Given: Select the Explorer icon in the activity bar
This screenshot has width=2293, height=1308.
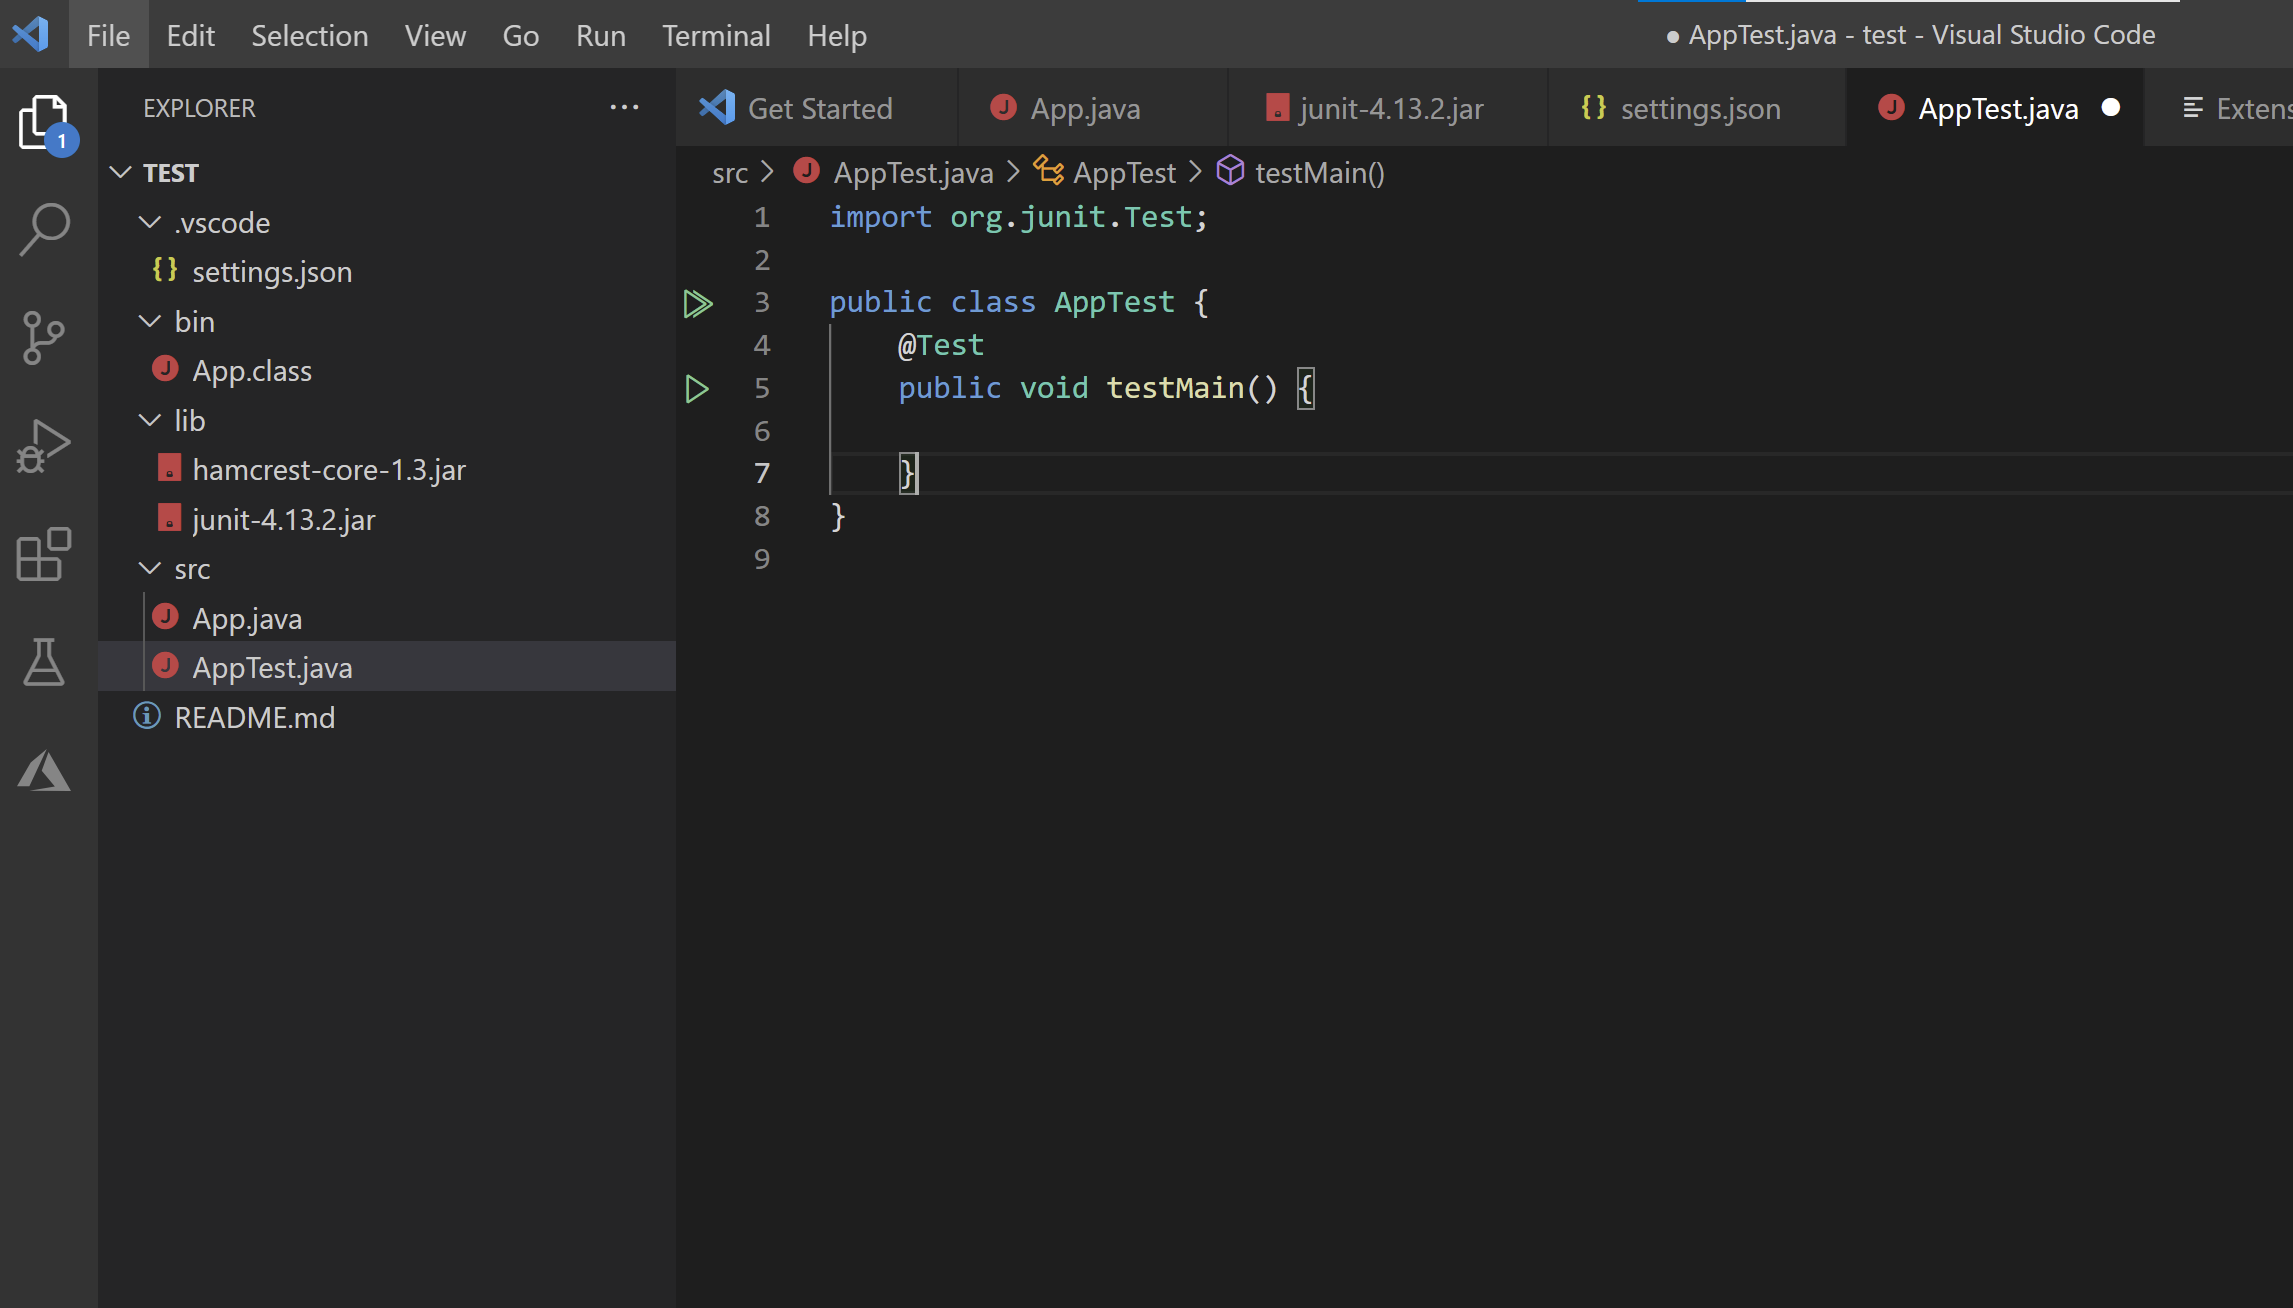Looking at the screenshot, I should (45, 120).
